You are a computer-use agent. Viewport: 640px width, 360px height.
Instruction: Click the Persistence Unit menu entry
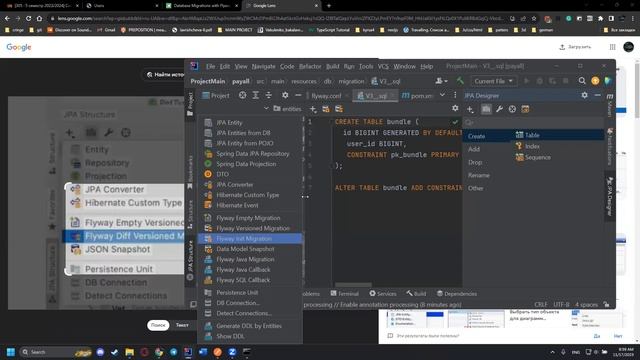pyautogui.click(x=250, y=293)
